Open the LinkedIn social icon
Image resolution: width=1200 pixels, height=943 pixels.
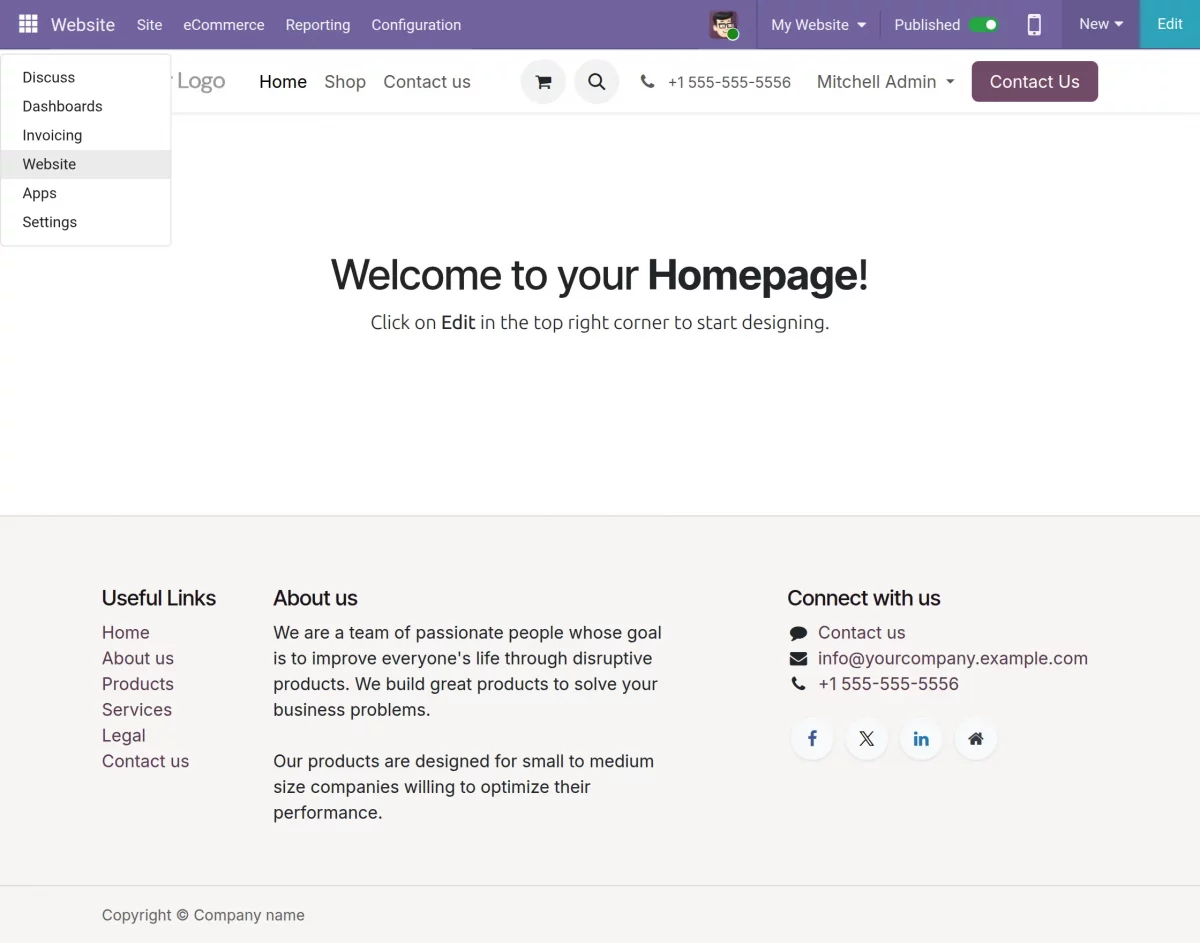(x=921, y=739)
